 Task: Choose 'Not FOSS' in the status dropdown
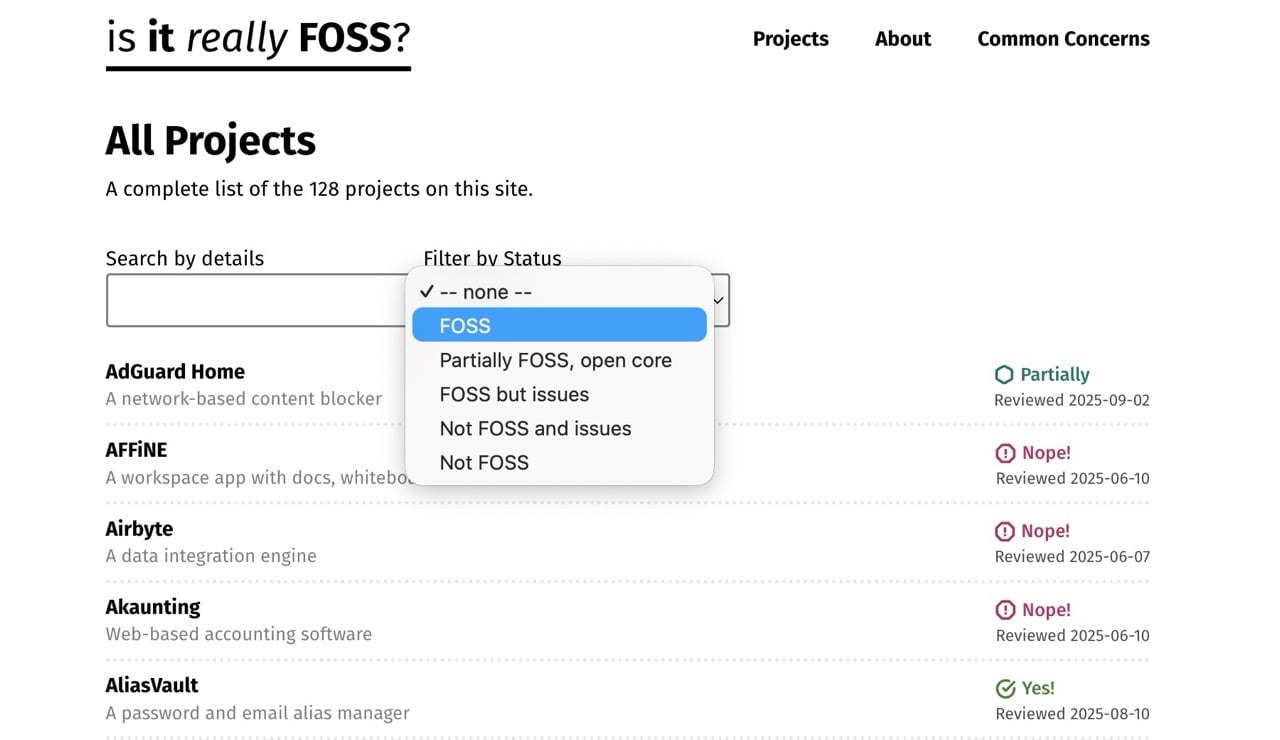pos(484,462)
